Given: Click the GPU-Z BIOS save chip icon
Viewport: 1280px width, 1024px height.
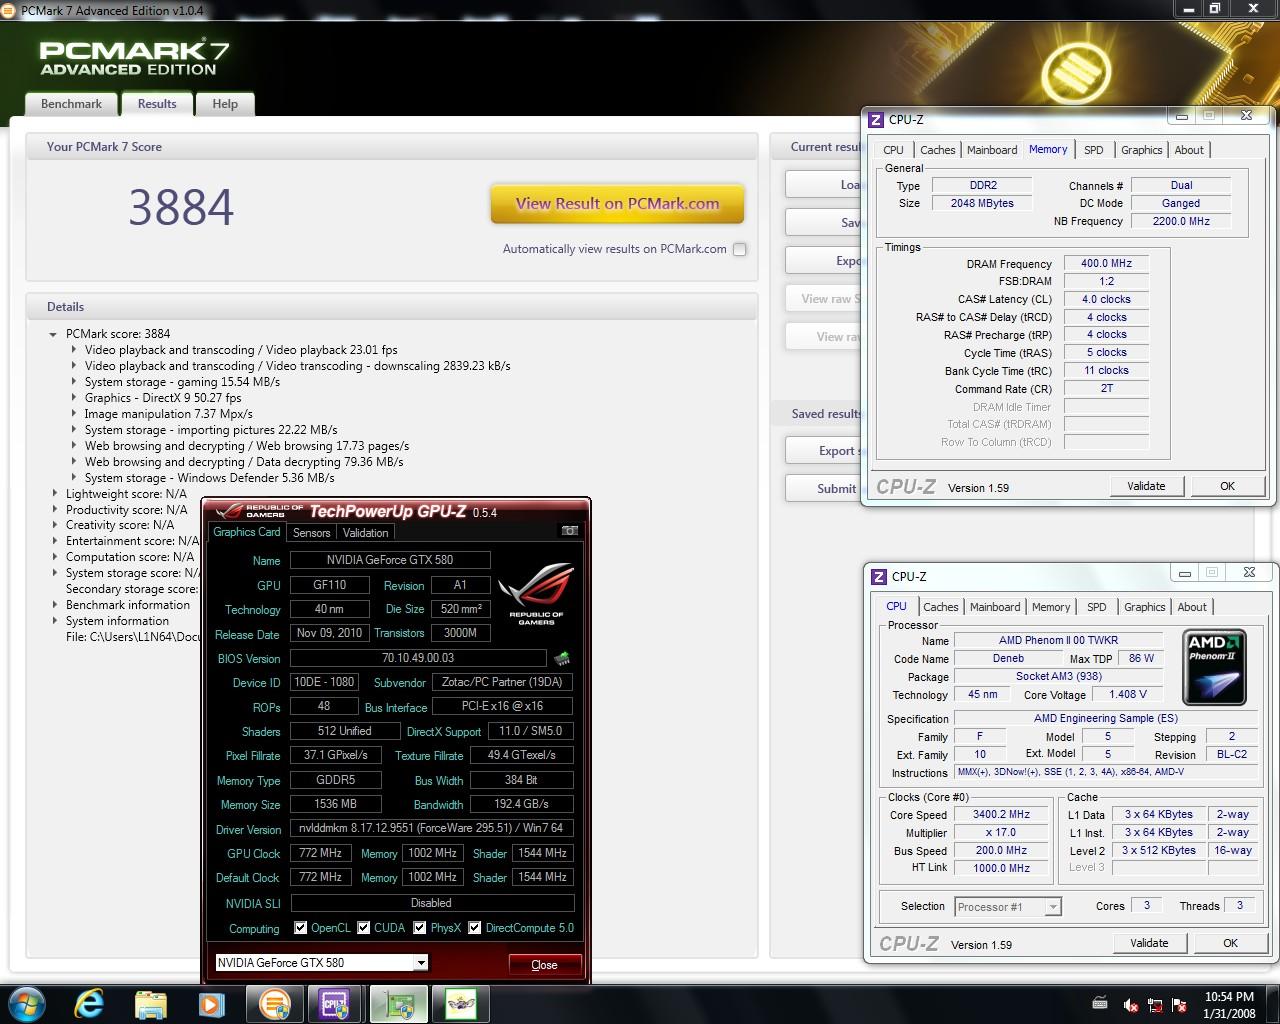Looking at the screenshot, I should pos(562,658).
